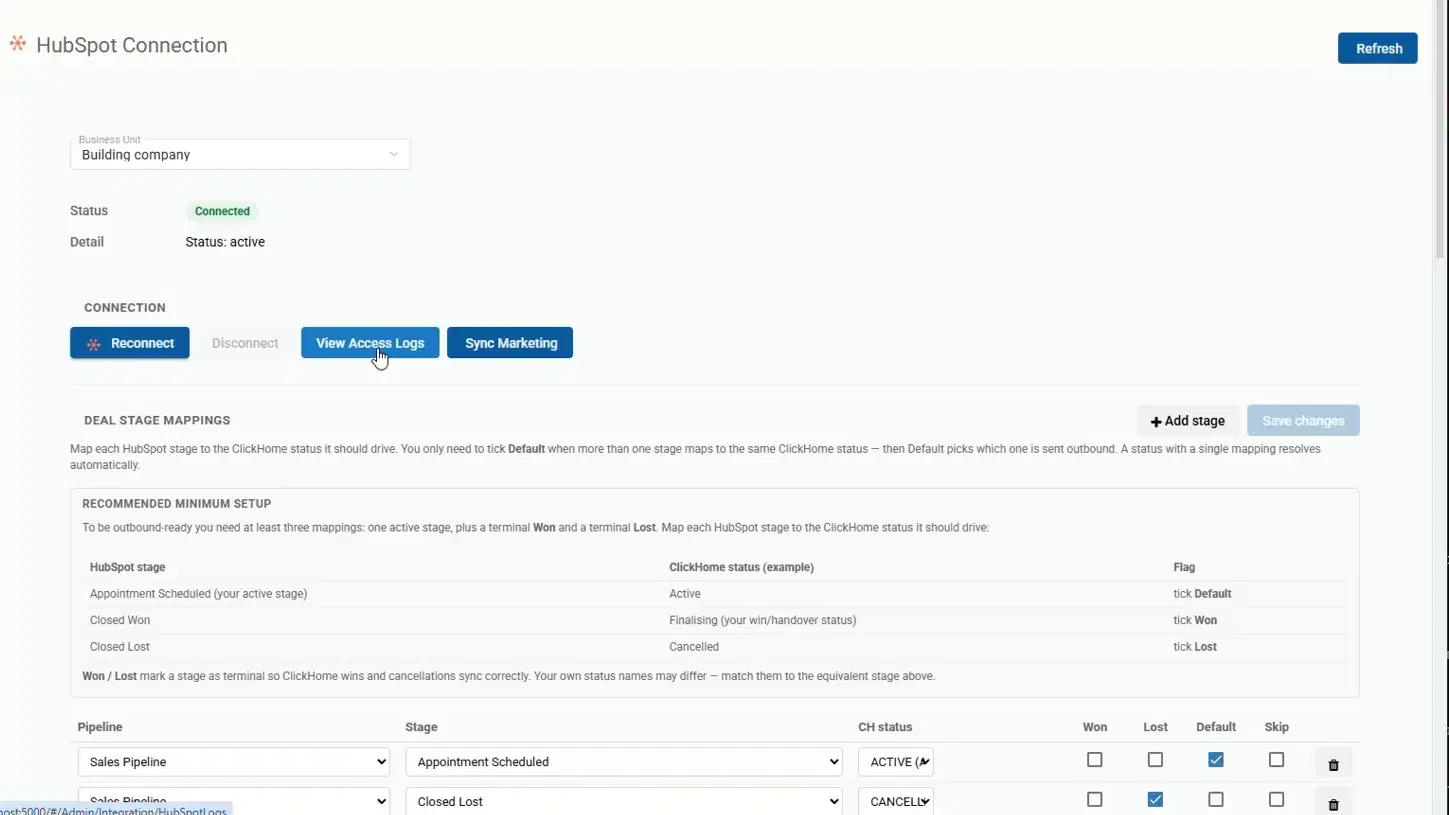Screen dimensions: 1449x815
Task: Tick Lost for Appointment Scheduled row
Action: (1155, 760)
